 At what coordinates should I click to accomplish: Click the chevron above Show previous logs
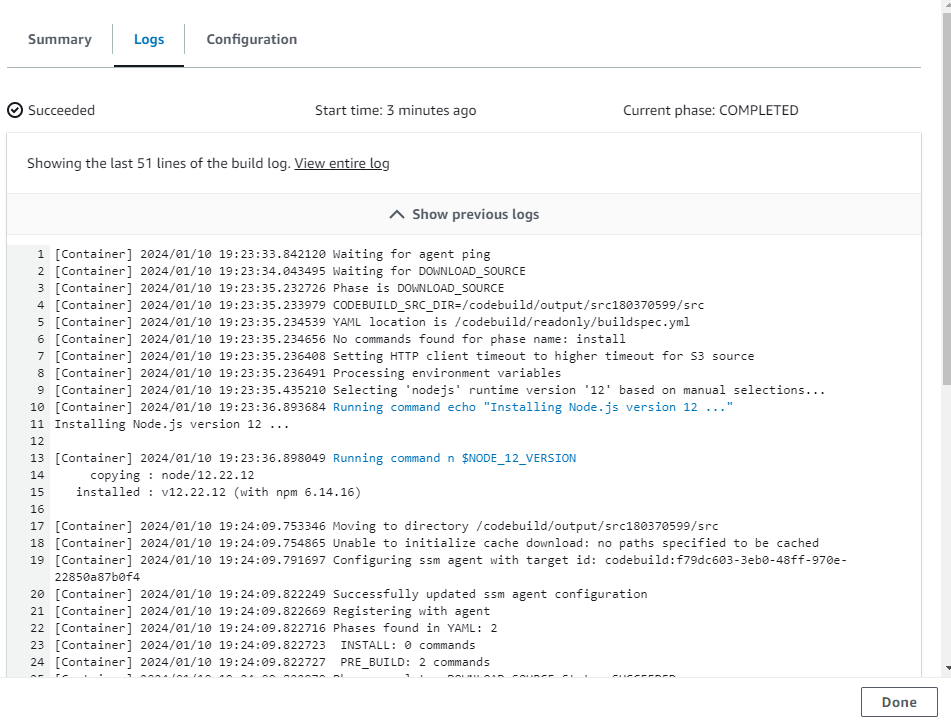396,213
